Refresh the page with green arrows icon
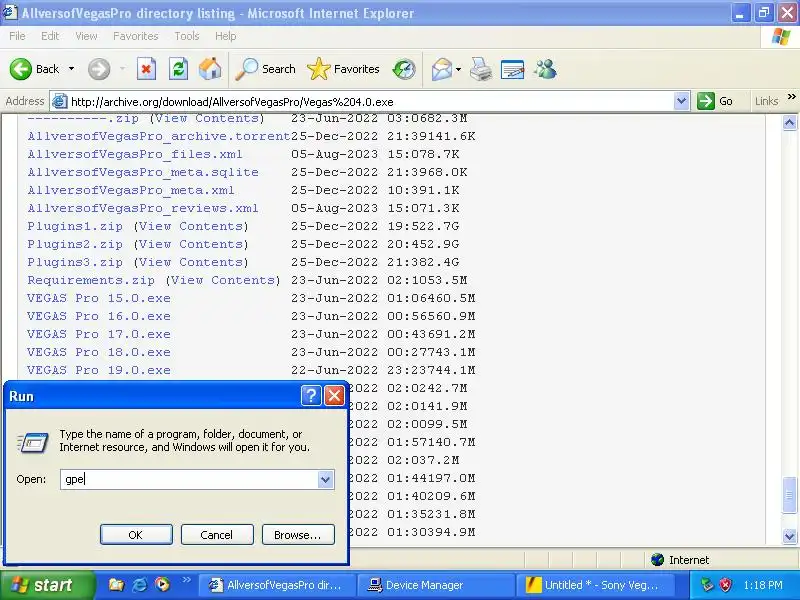 point(179,69)
